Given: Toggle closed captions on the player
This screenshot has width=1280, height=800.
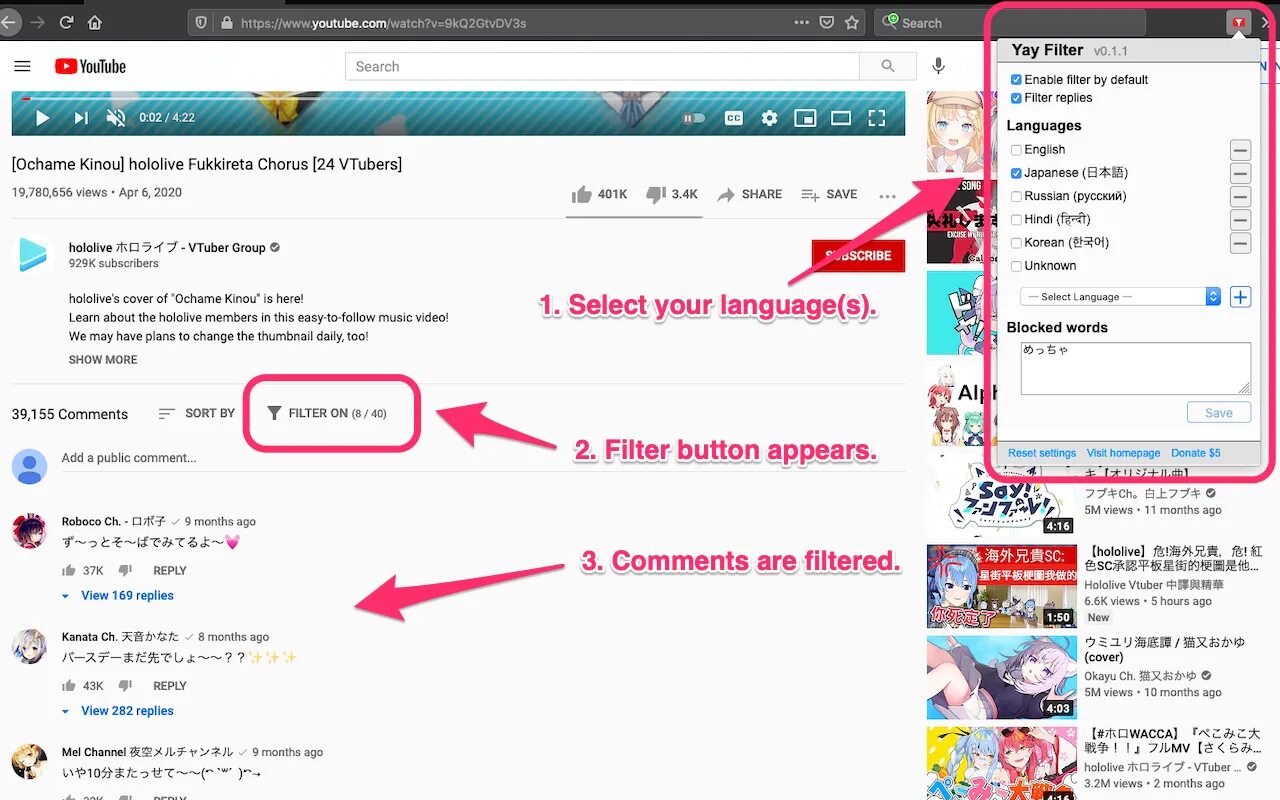Looking at the screenshot, I should click(x=733, y=118).
